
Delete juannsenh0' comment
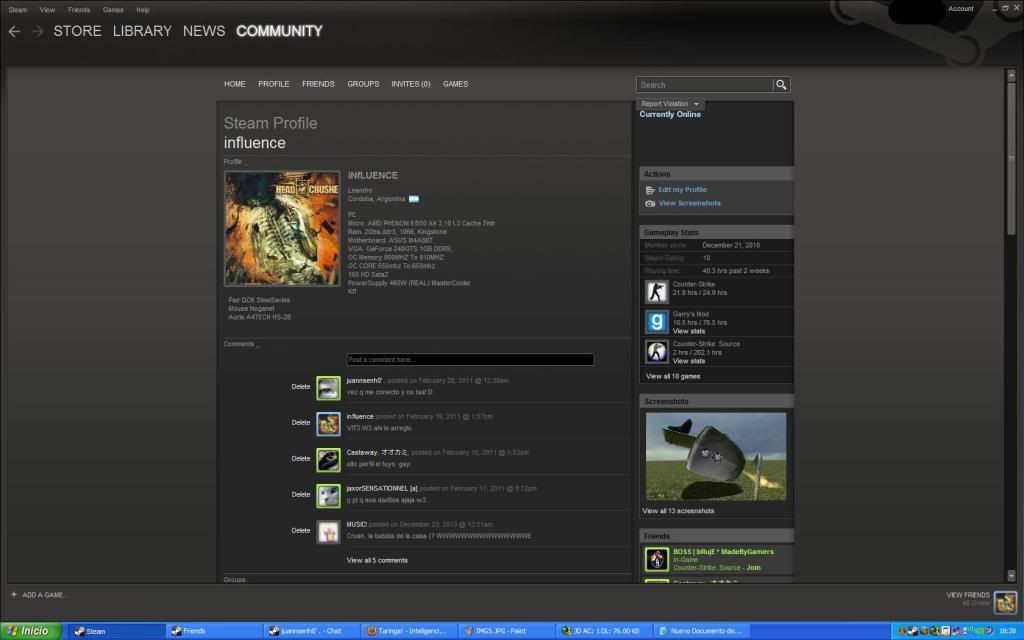[300, 387]
